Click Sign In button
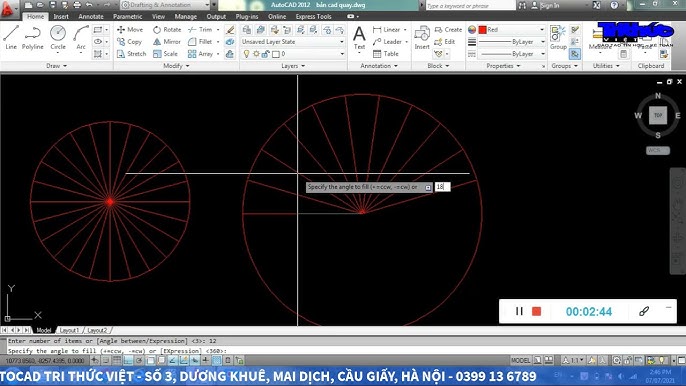The width and height of the screenshot is (686, 386). click(545, 5)
